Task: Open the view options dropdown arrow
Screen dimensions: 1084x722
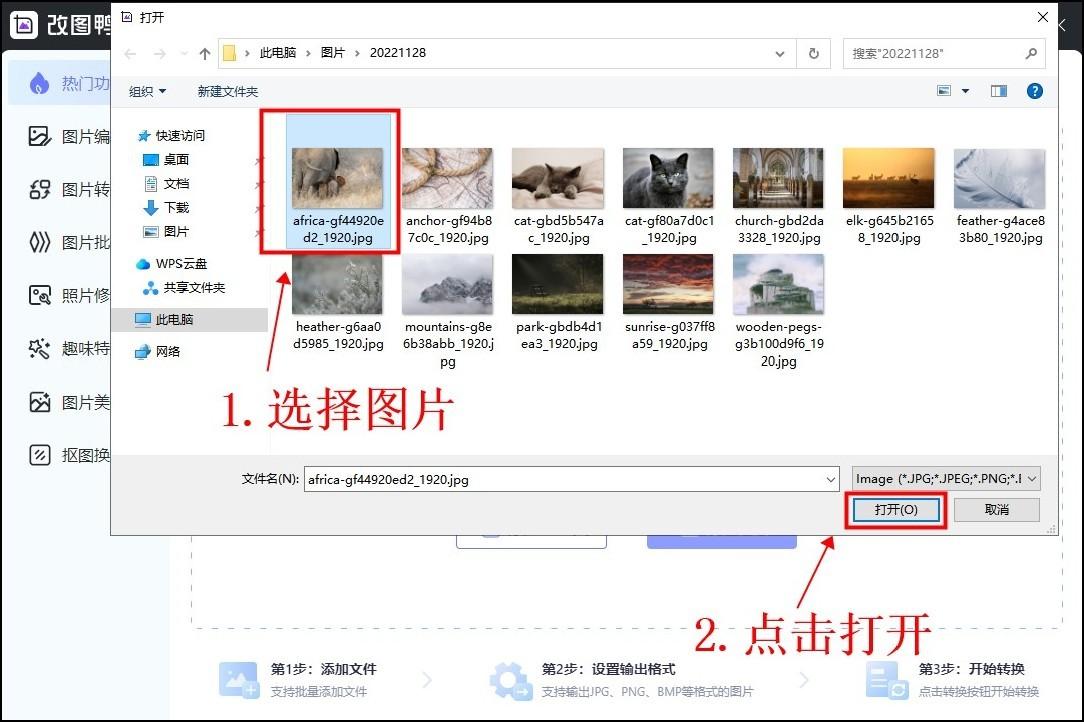Action: [x=967, y=91]
